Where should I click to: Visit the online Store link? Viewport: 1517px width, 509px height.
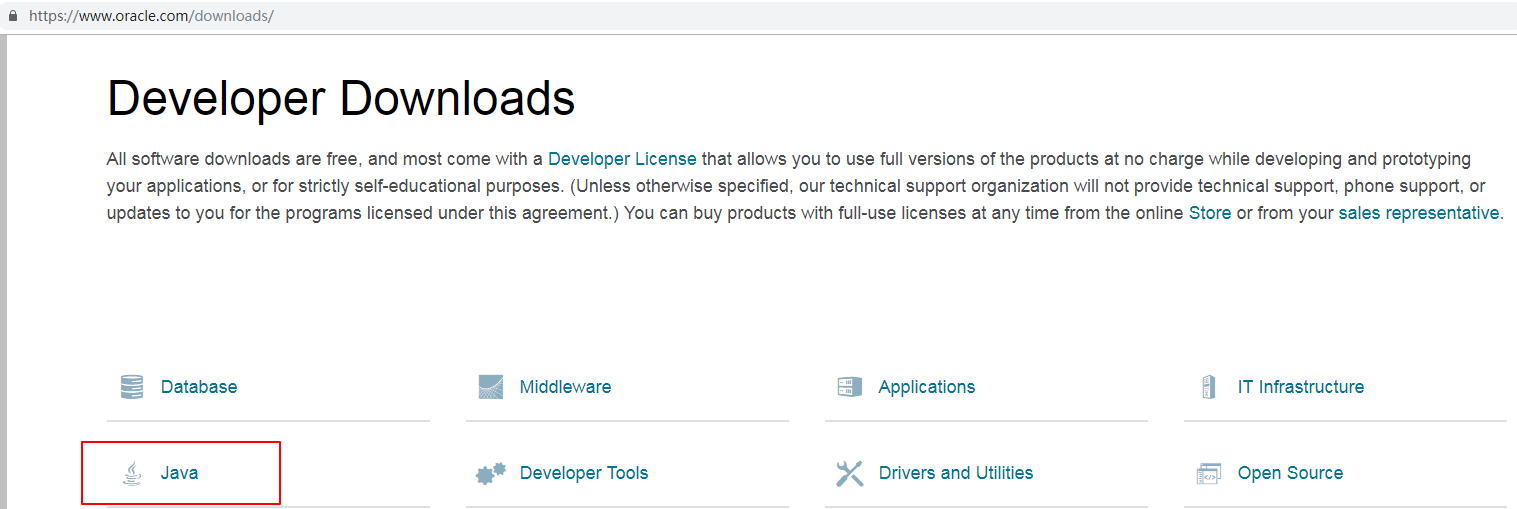[1210, 213]
